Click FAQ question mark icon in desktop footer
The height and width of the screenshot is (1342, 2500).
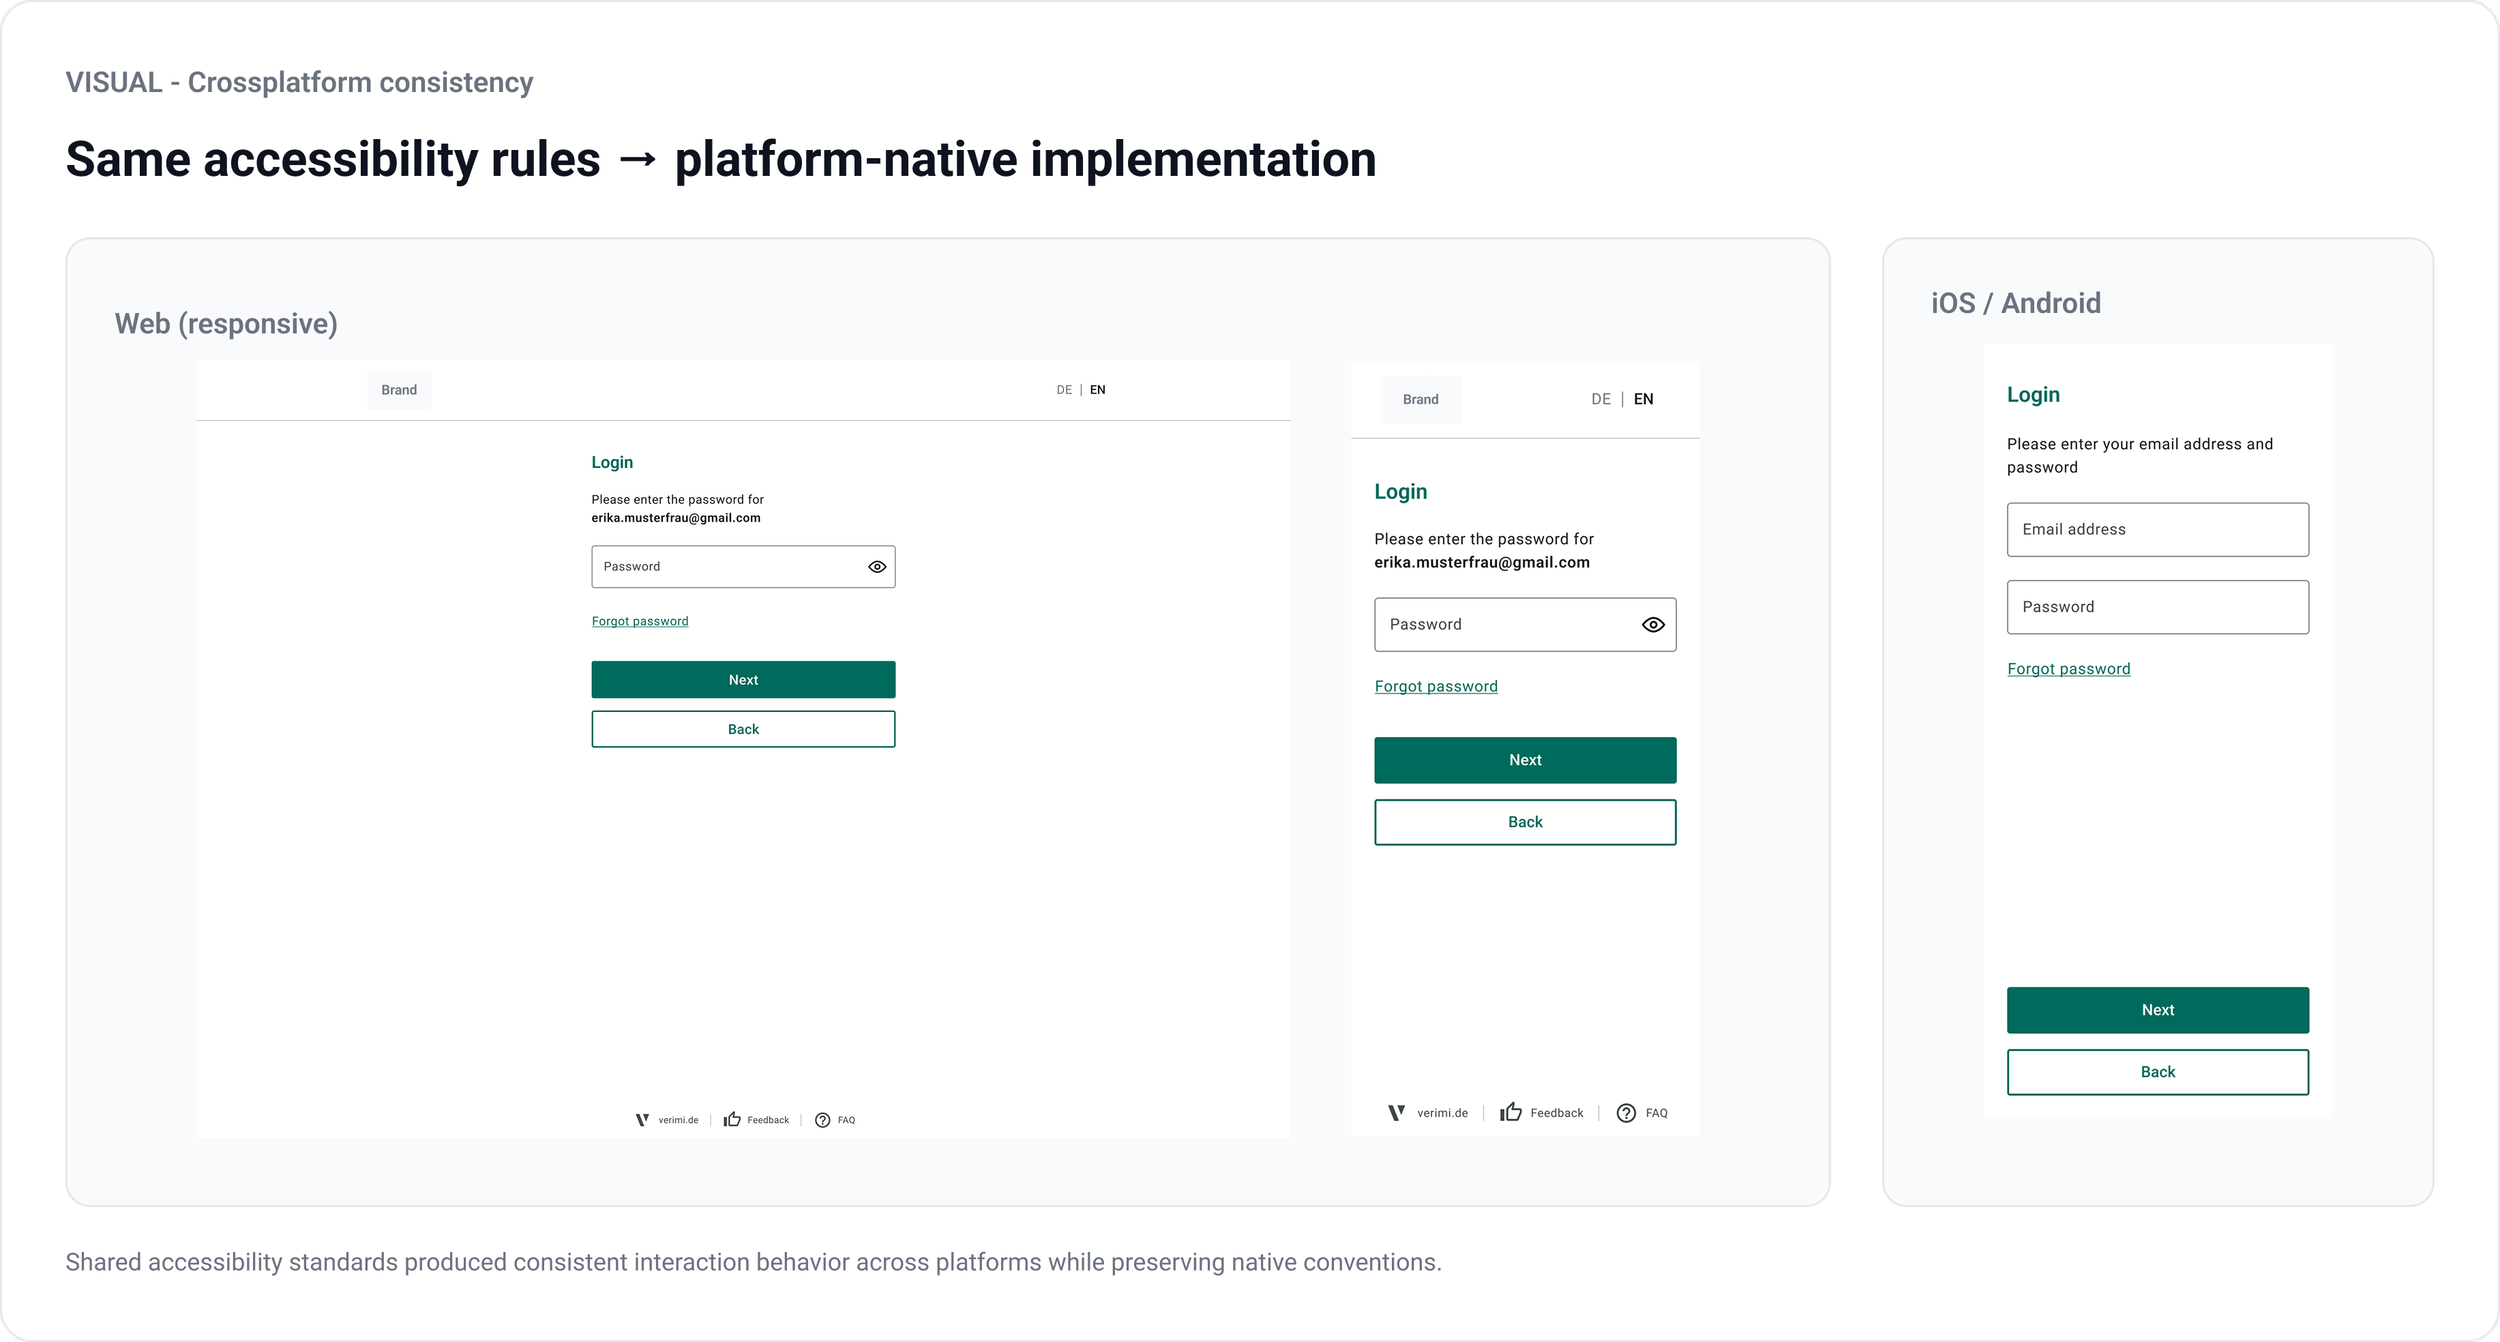(822, 1120)
